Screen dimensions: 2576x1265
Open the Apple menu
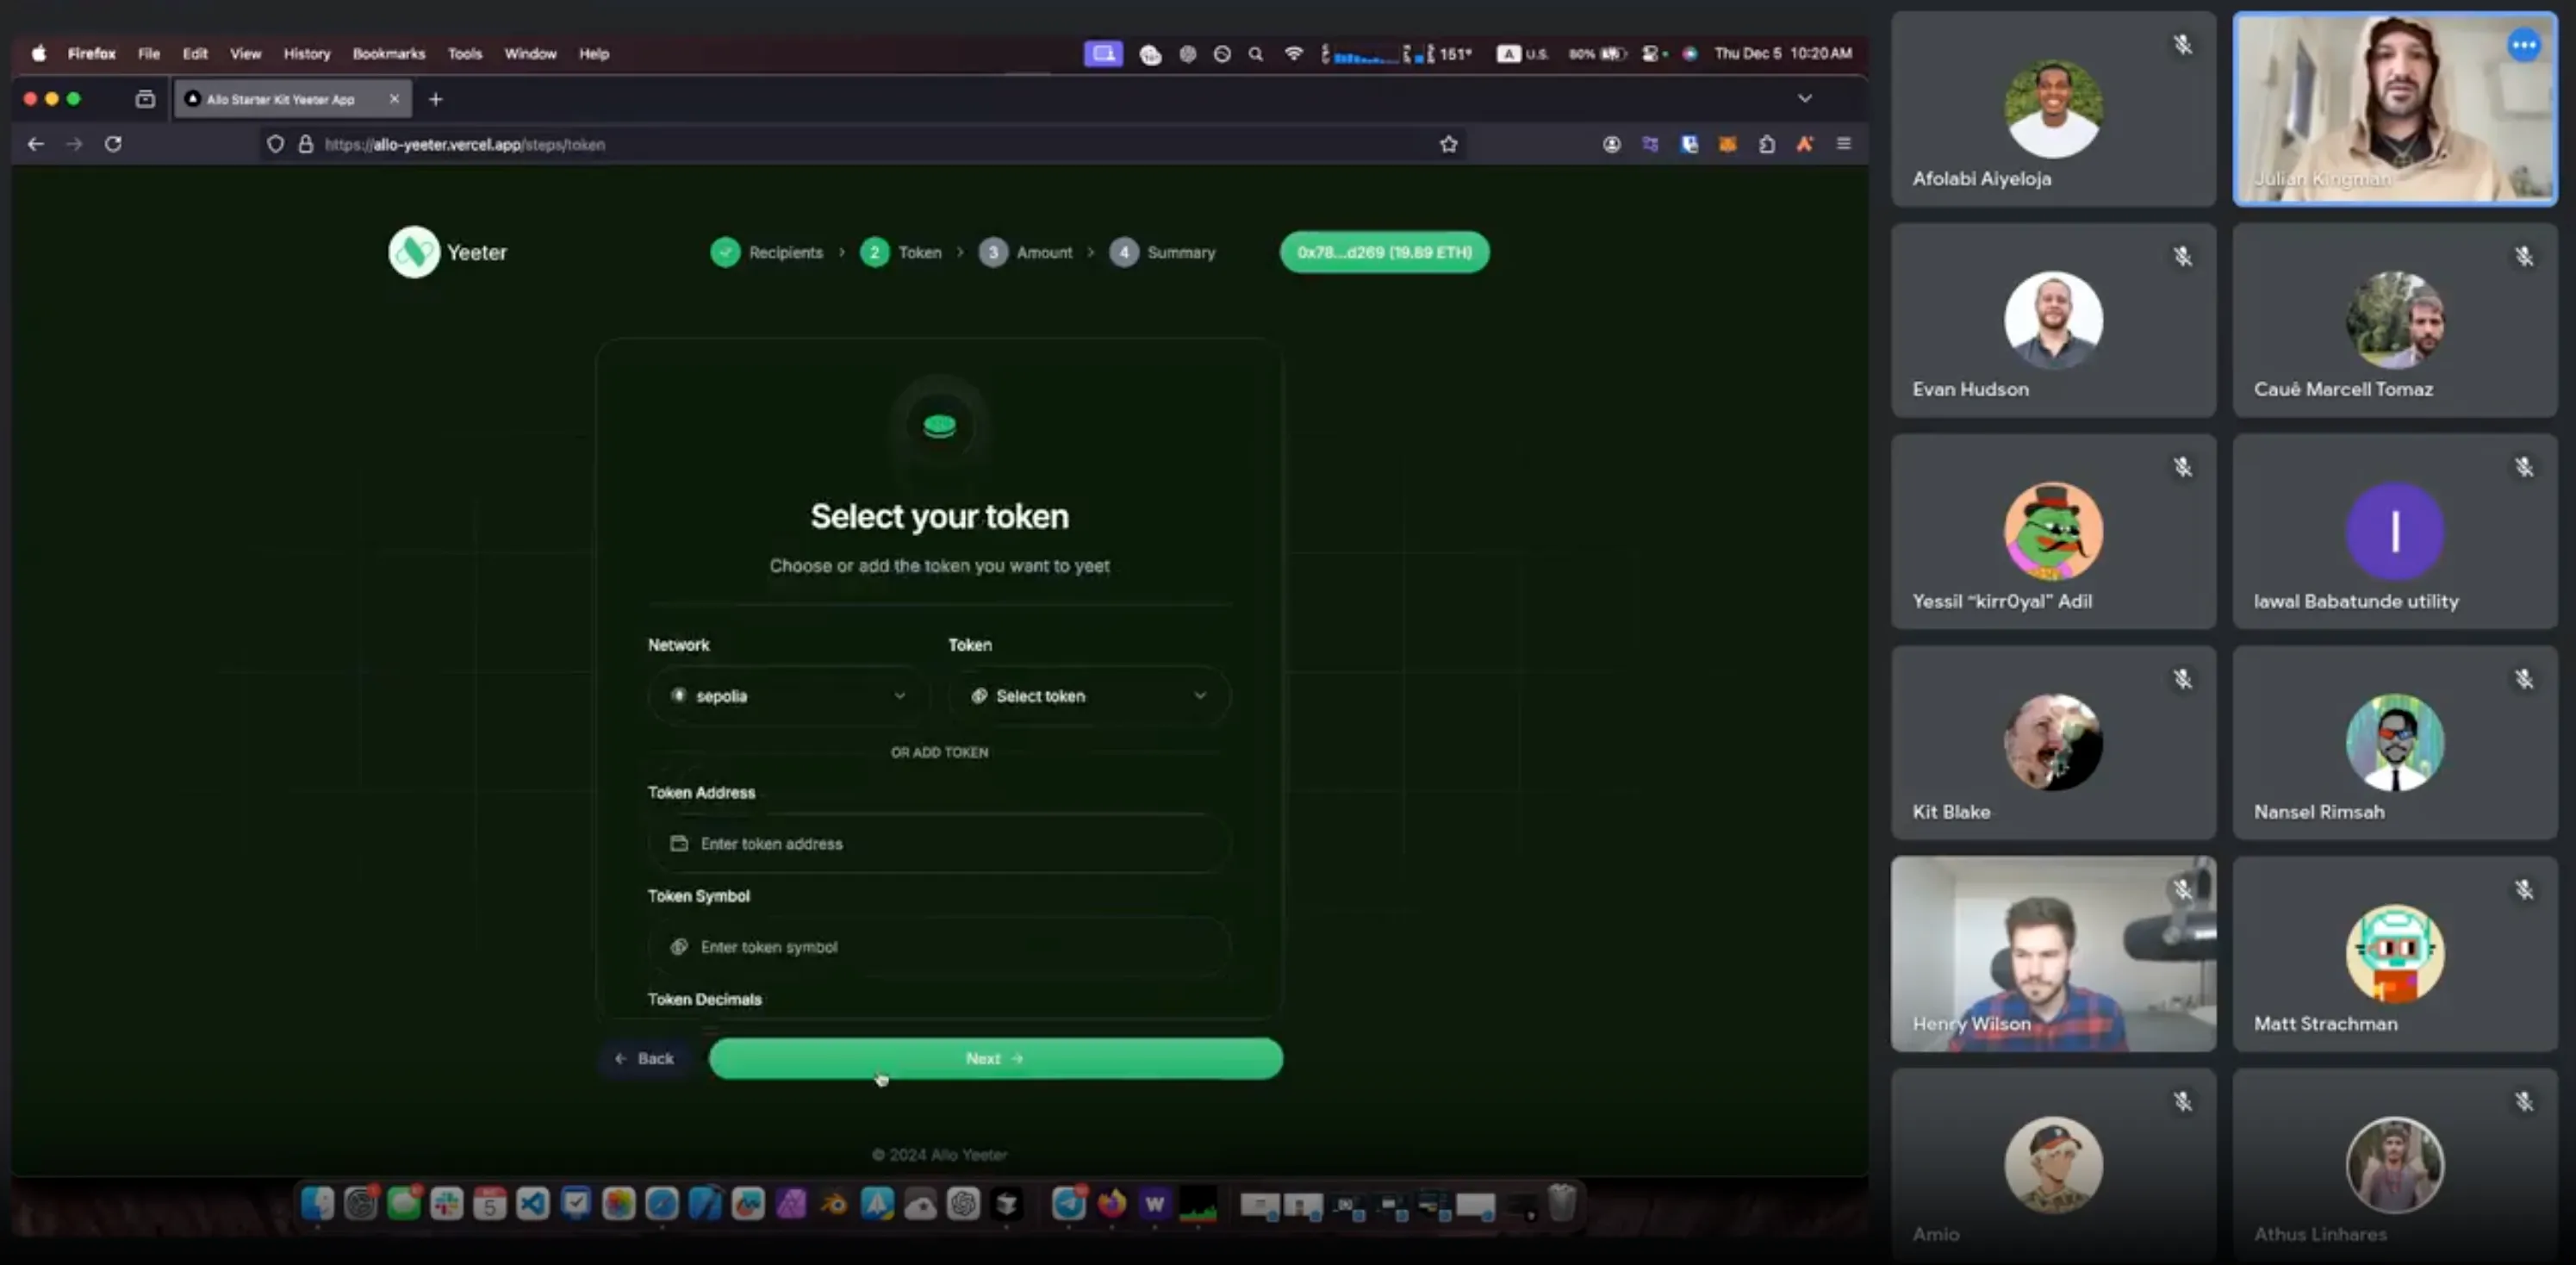39,53
